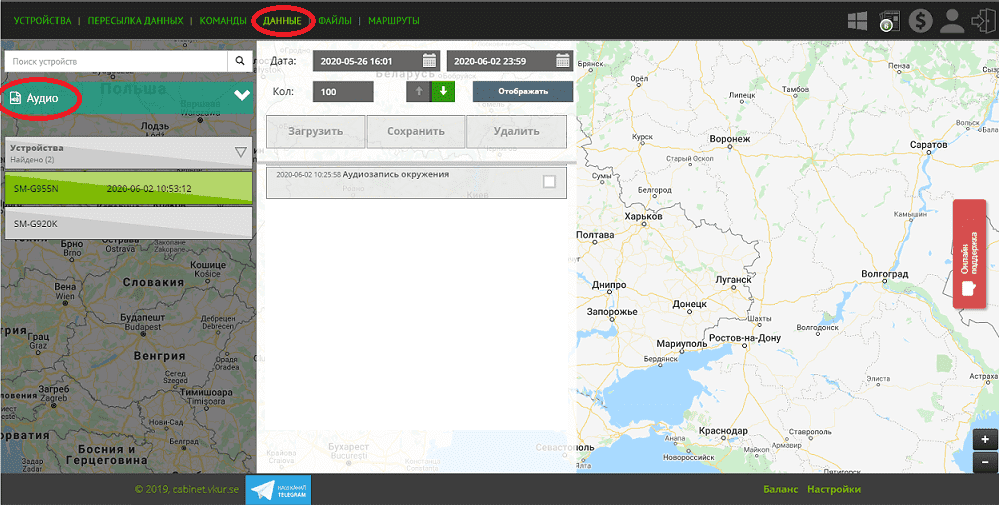Expand the Аудио data type dropdown
The width and height of the screenshot is (999, 505).
coord(241,96)
